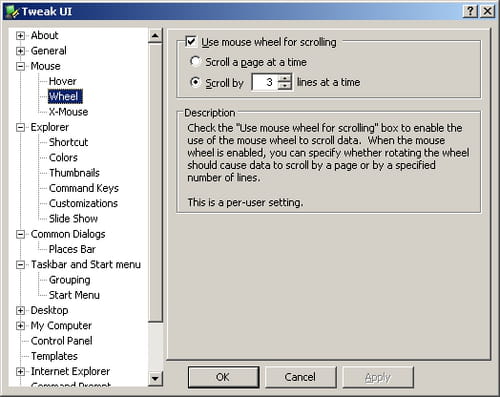500x397 pixels.
Task: Click the tree scrollbar up arrow
Action: [155, 35]
